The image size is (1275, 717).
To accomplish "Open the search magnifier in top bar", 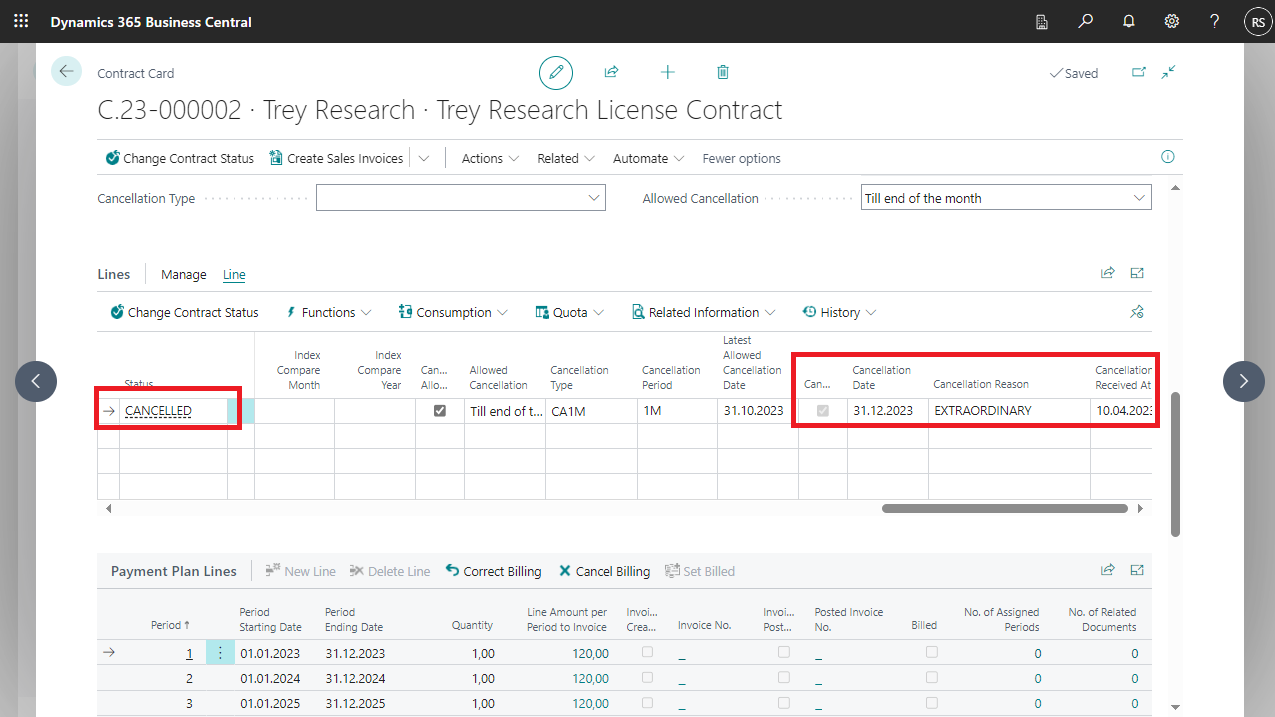I will pyautogui.click(x=1085, y=21).
